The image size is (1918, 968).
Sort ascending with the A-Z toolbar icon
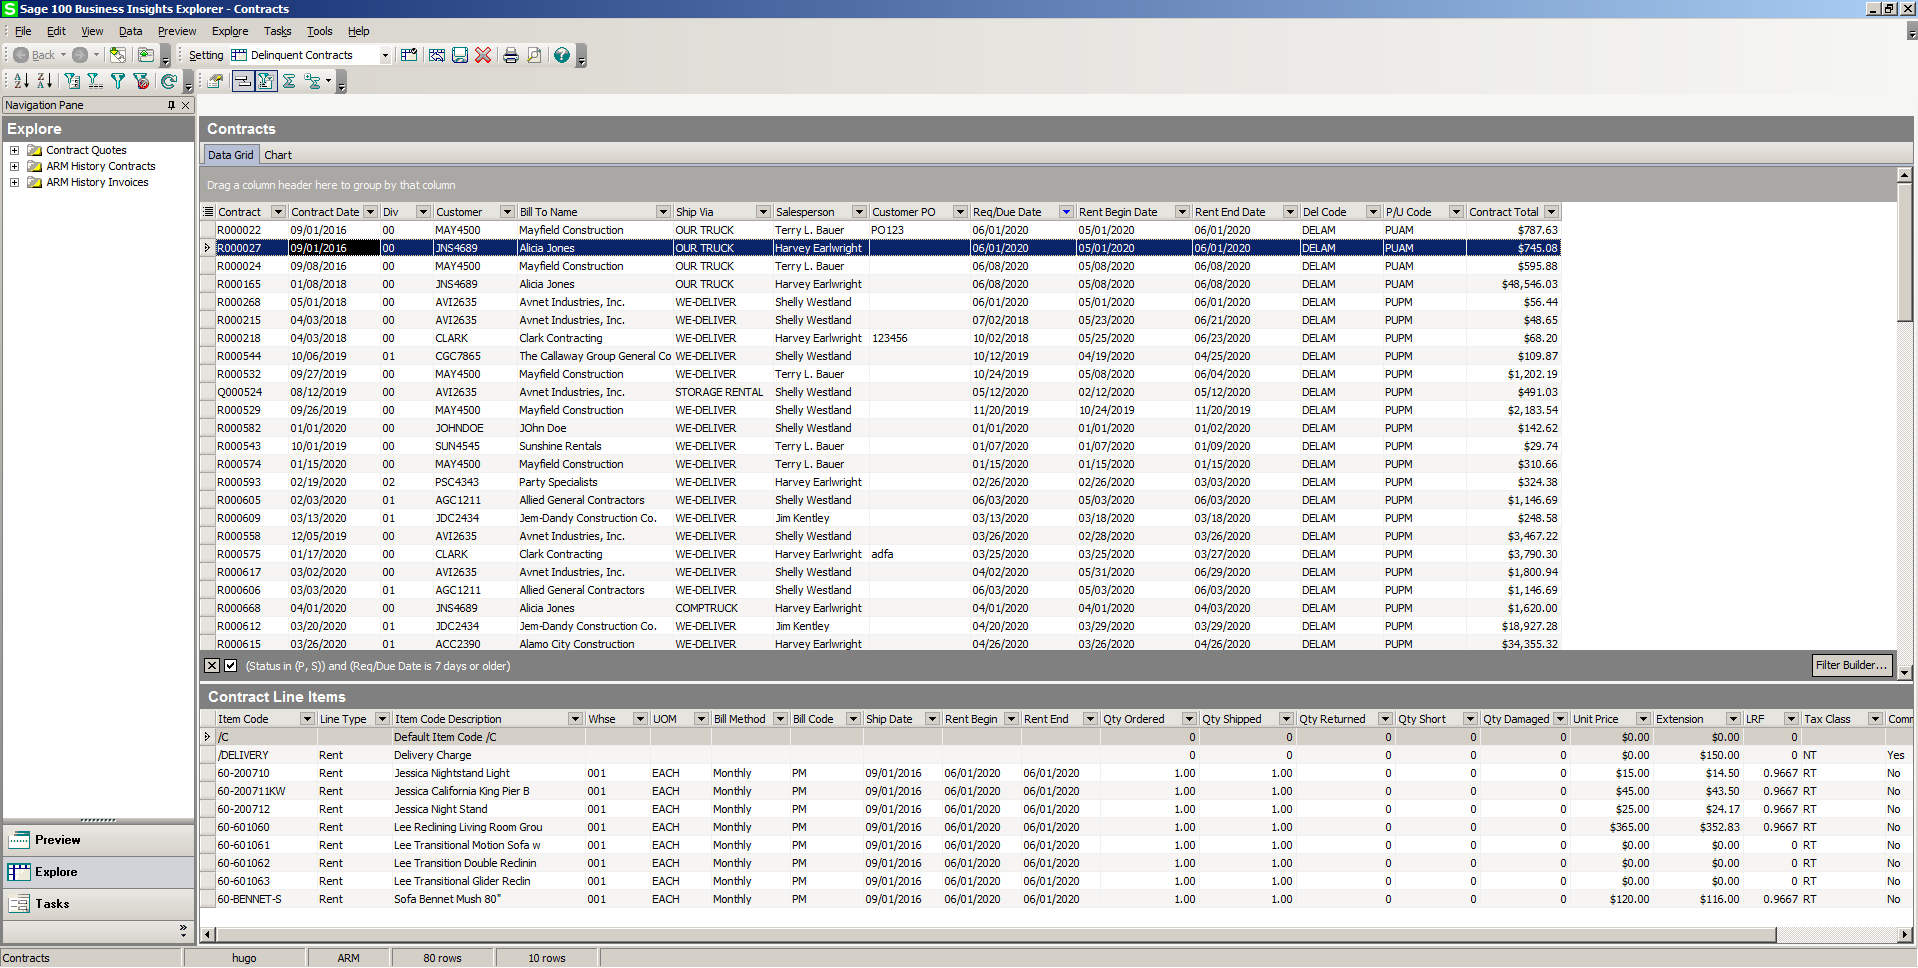click(21, 81)
